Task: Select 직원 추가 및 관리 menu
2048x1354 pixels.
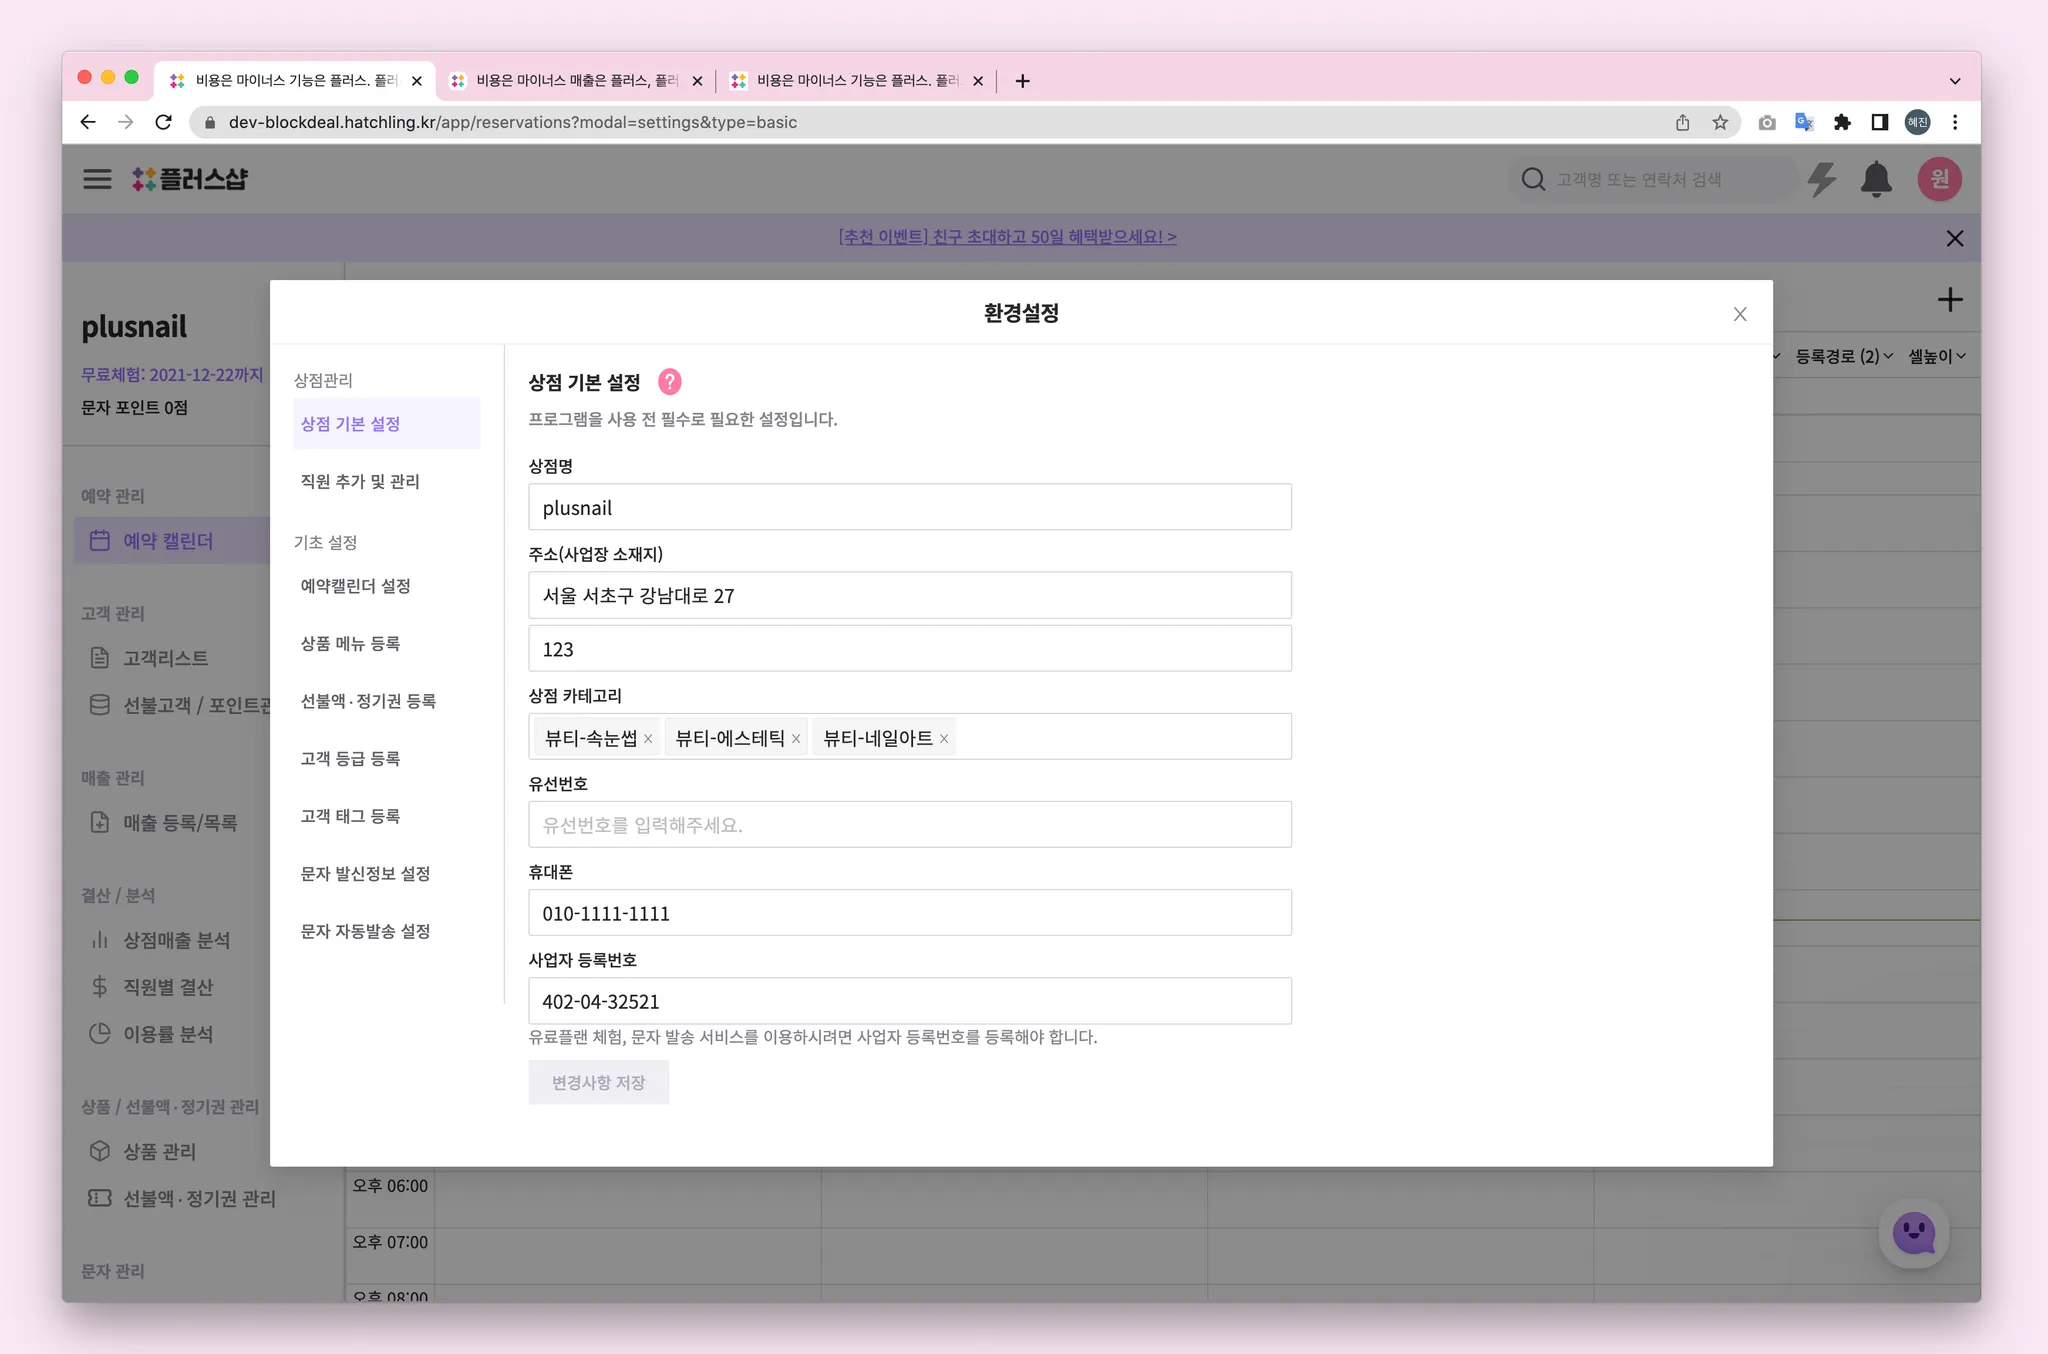Action: (360, 481)
